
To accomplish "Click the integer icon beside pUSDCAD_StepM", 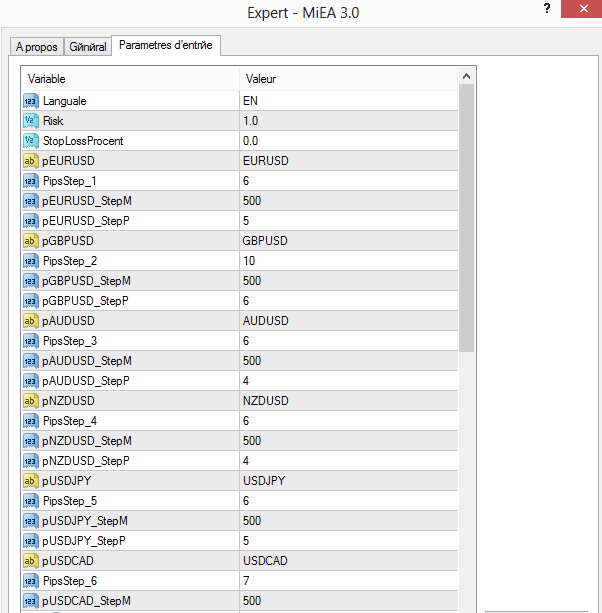I will point(30,601).
